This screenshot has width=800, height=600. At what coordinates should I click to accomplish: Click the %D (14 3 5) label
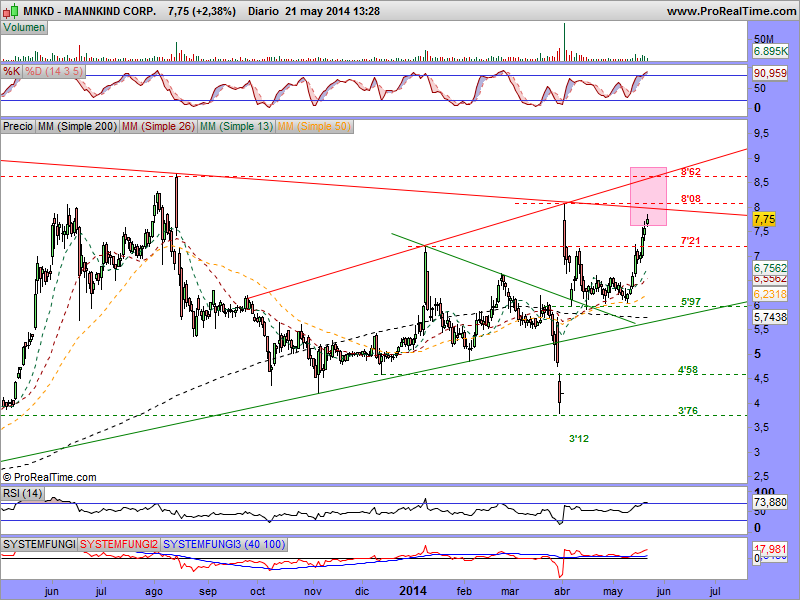pos(54,71)
